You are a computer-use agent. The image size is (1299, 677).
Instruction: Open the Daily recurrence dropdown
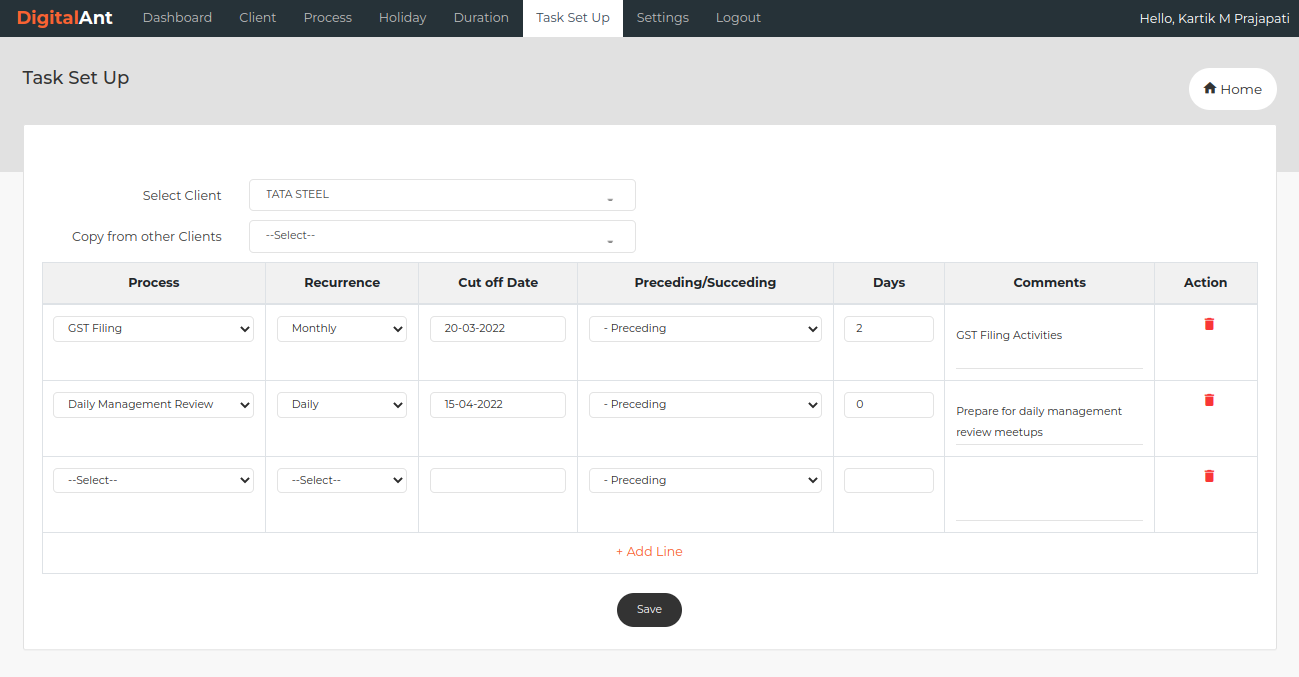tap(341, 405)
